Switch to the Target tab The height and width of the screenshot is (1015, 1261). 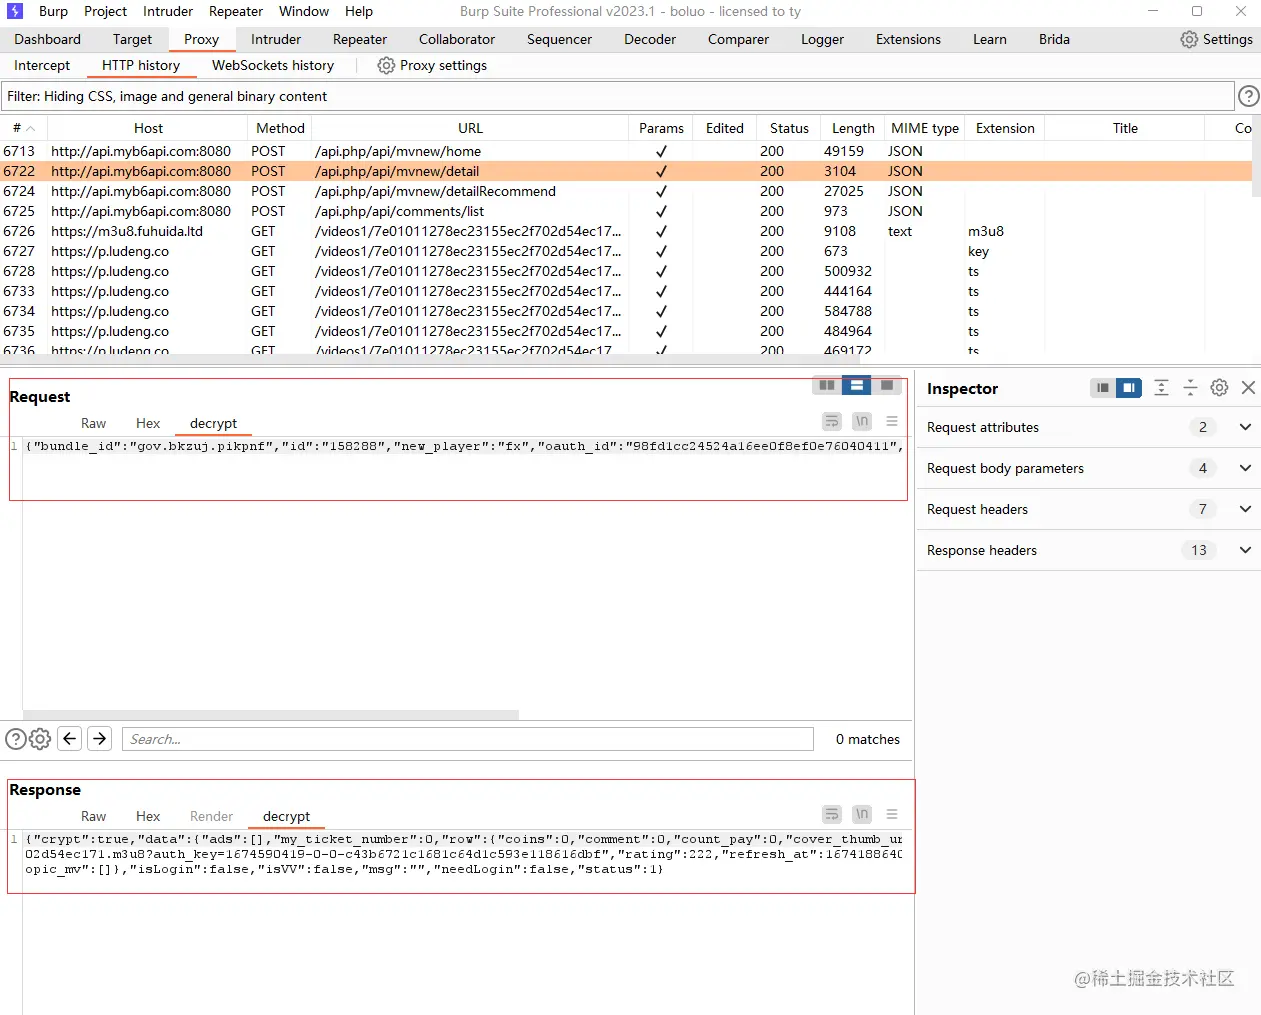point(132,39)
